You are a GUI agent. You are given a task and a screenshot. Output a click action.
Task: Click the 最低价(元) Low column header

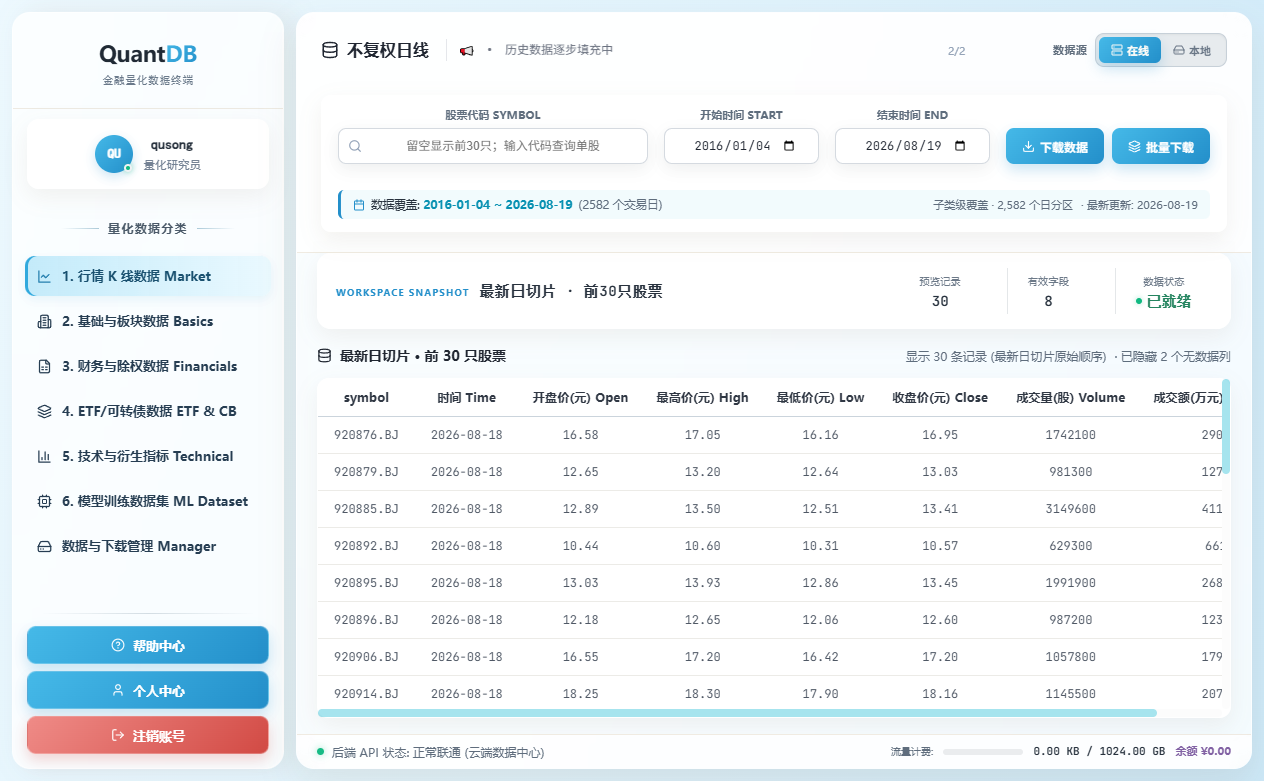click(x=820, y=398)
